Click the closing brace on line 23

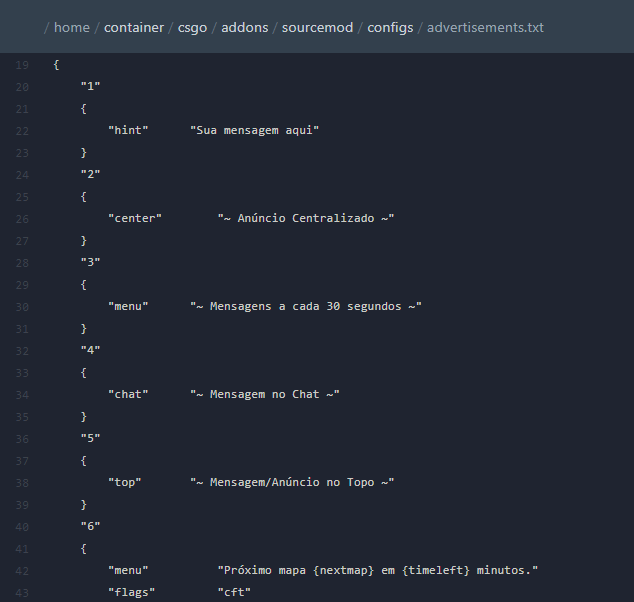(84, 153)
